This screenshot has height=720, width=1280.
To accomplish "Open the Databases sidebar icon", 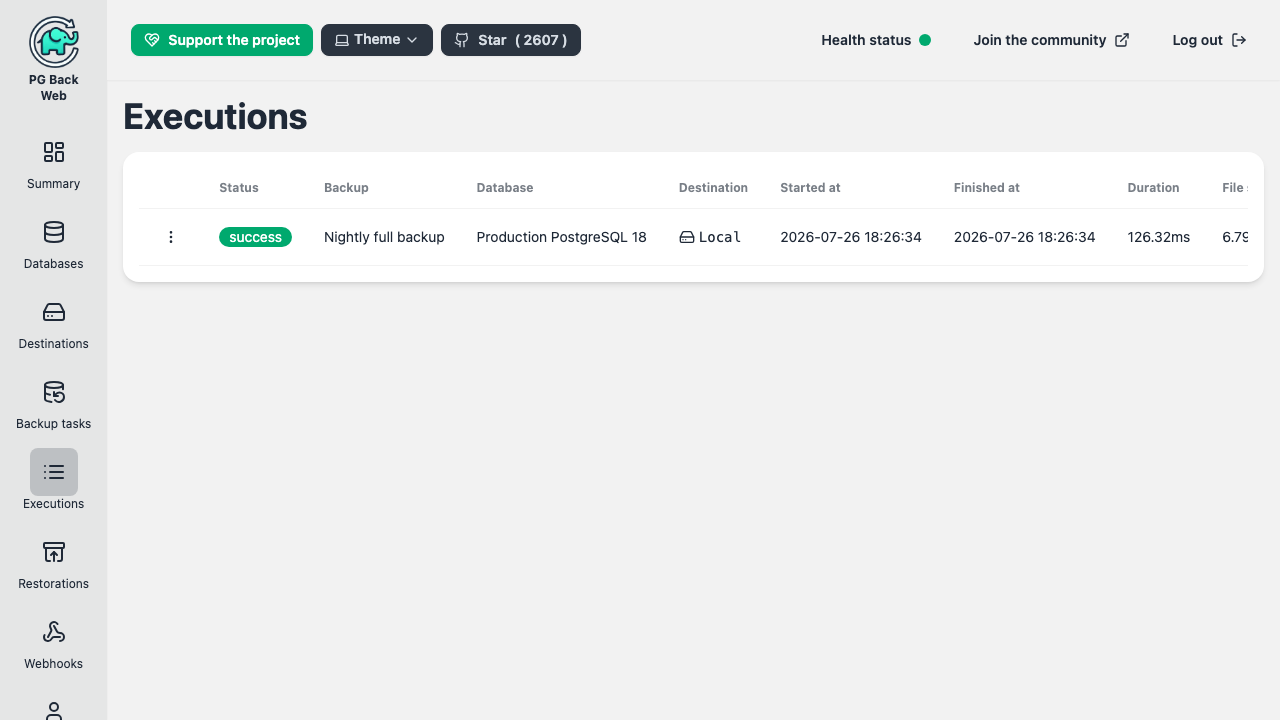I will tap(54, 232).
